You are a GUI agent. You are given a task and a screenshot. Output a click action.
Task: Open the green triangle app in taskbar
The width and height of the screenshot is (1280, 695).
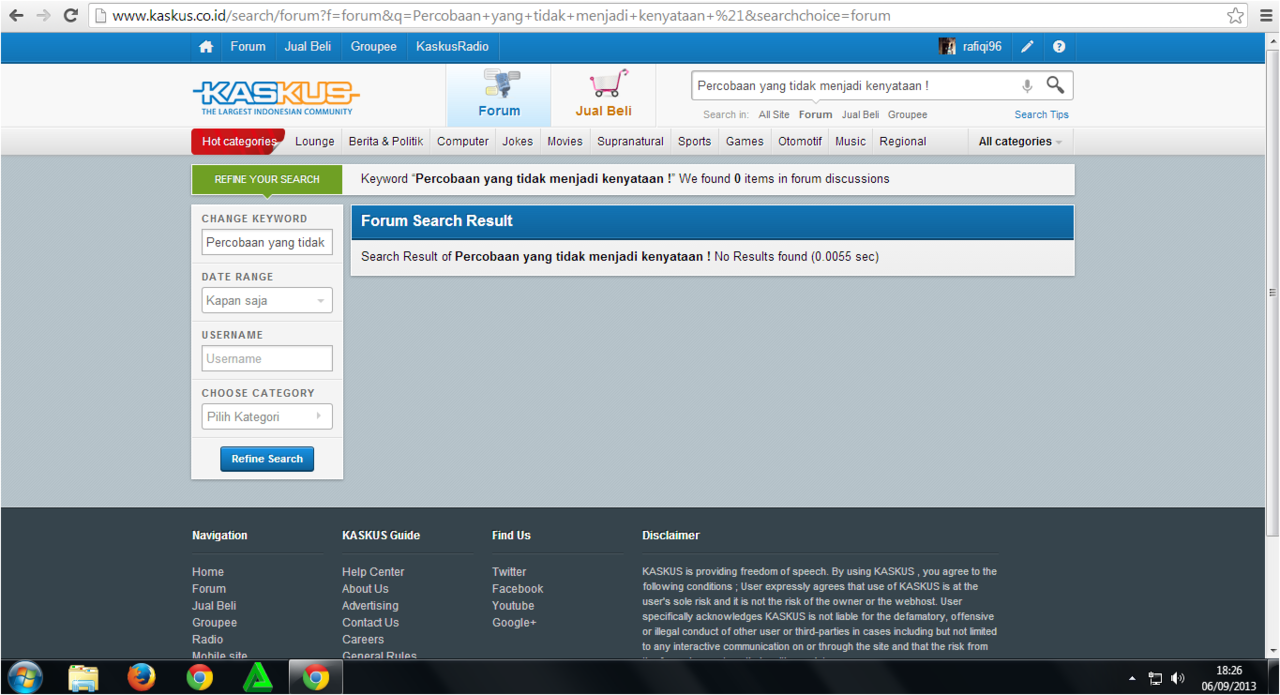[258, 677]
